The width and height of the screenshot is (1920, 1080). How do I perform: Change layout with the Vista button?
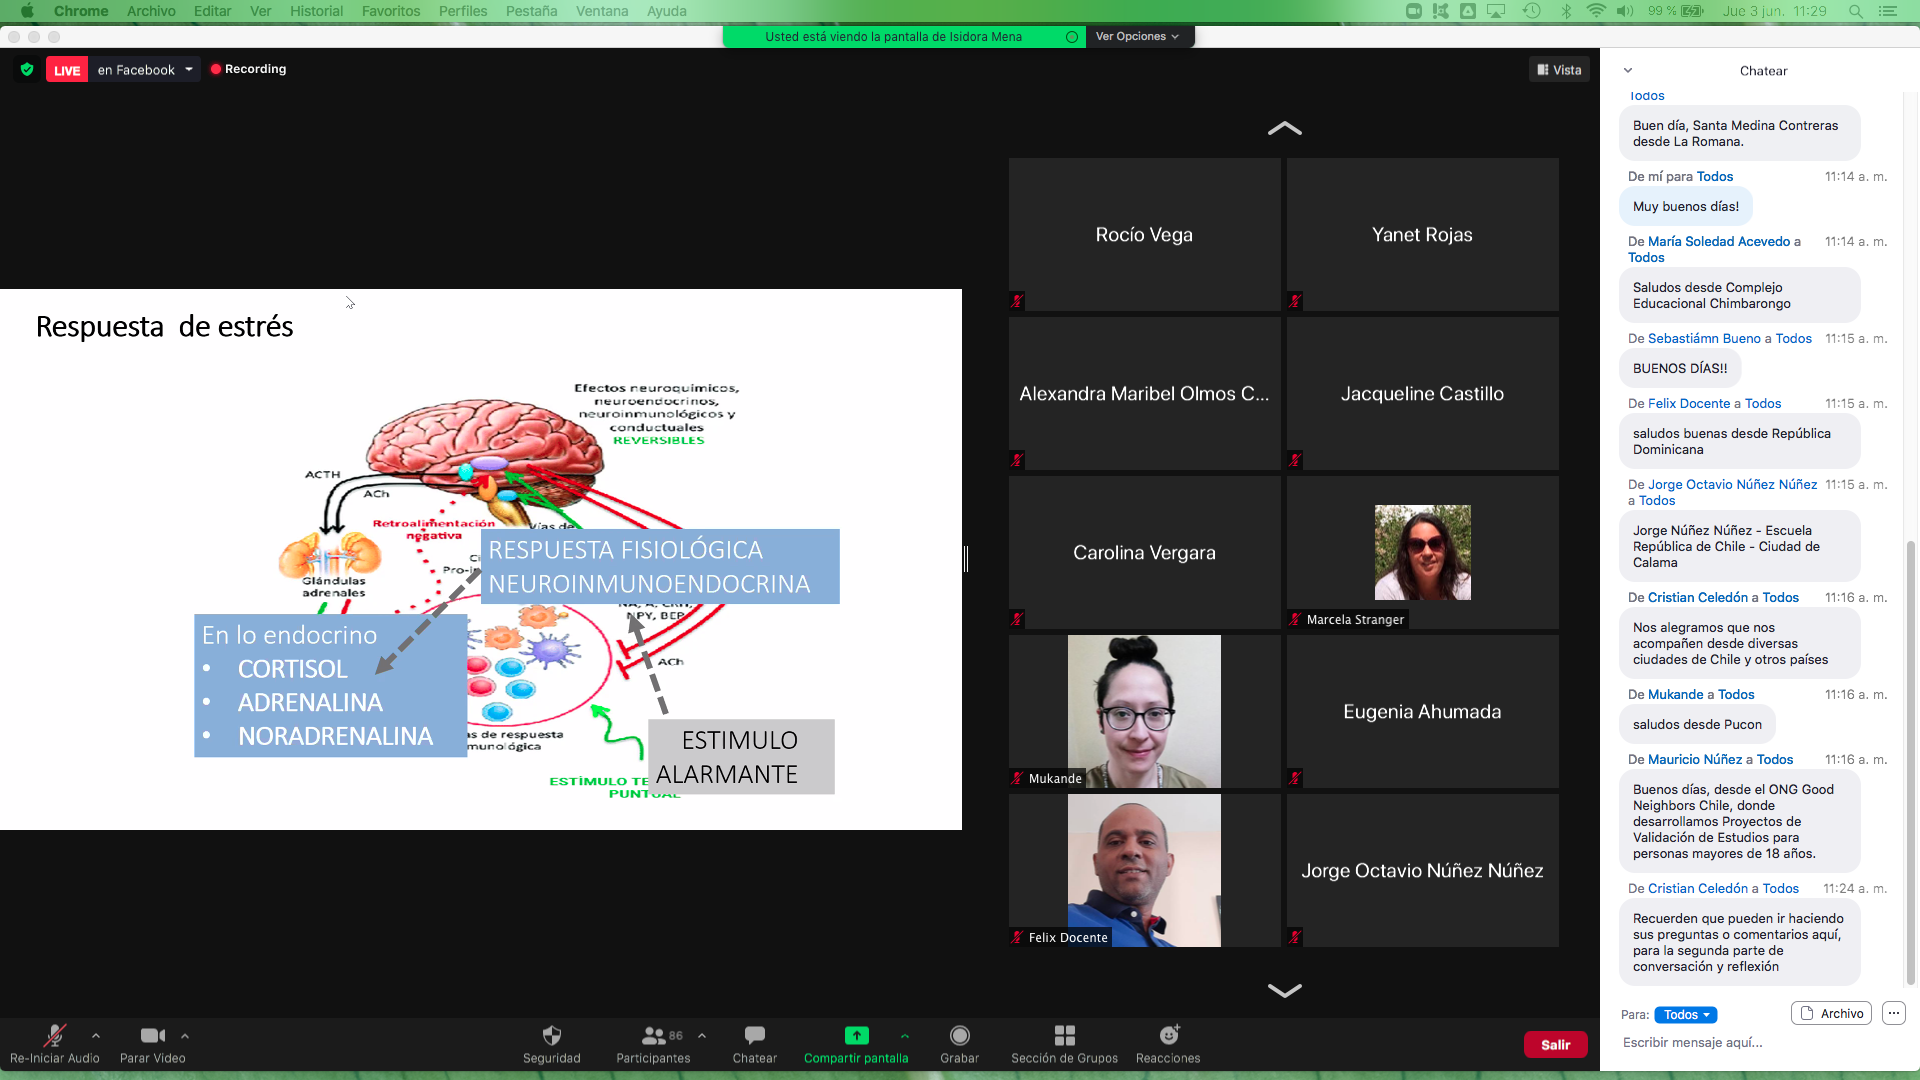(1559, 70)
